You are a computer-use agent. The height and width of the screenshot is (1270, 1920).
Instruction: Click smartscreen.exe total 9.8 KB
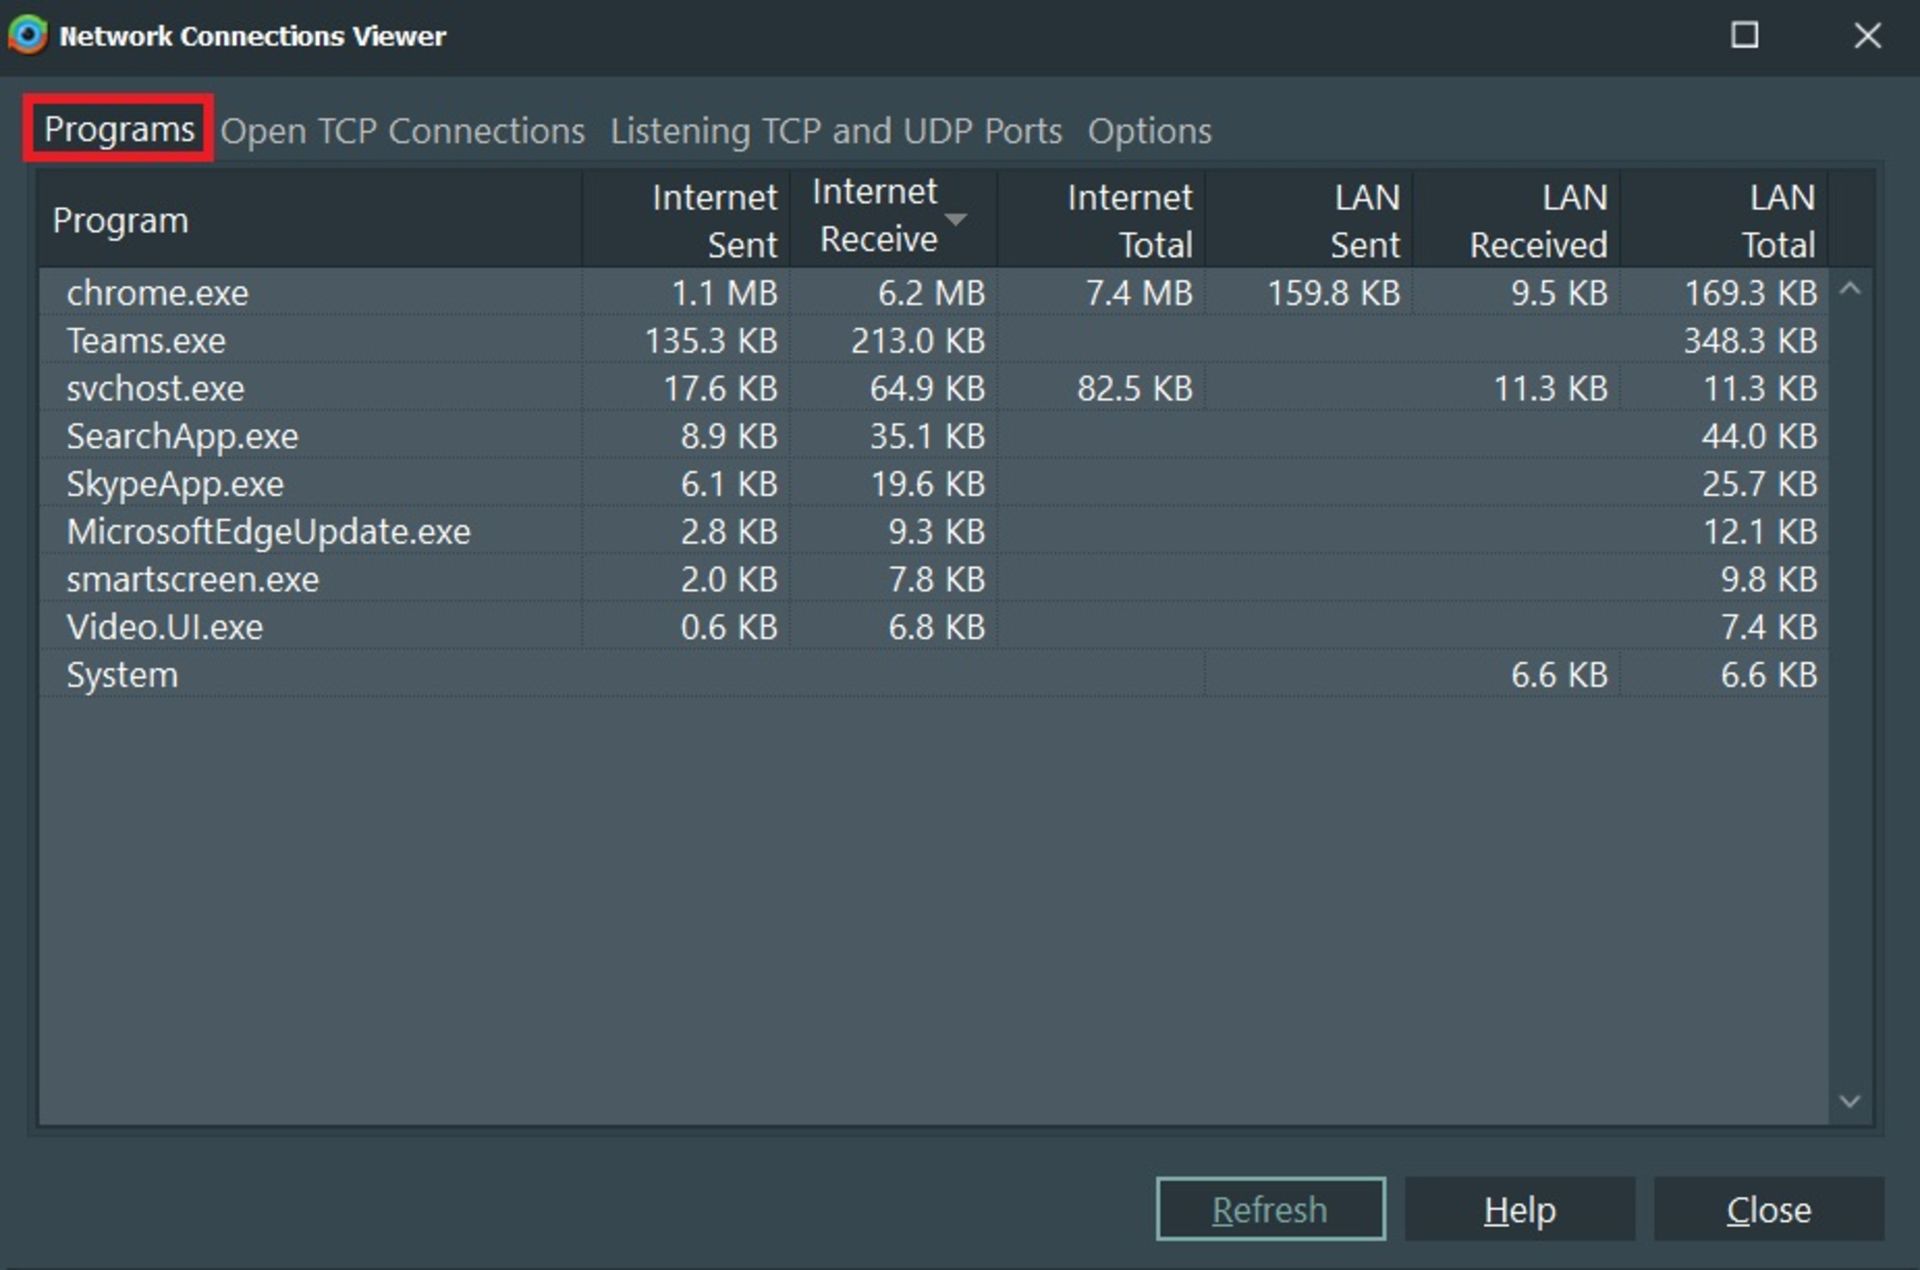click(x=1768, y=579)
